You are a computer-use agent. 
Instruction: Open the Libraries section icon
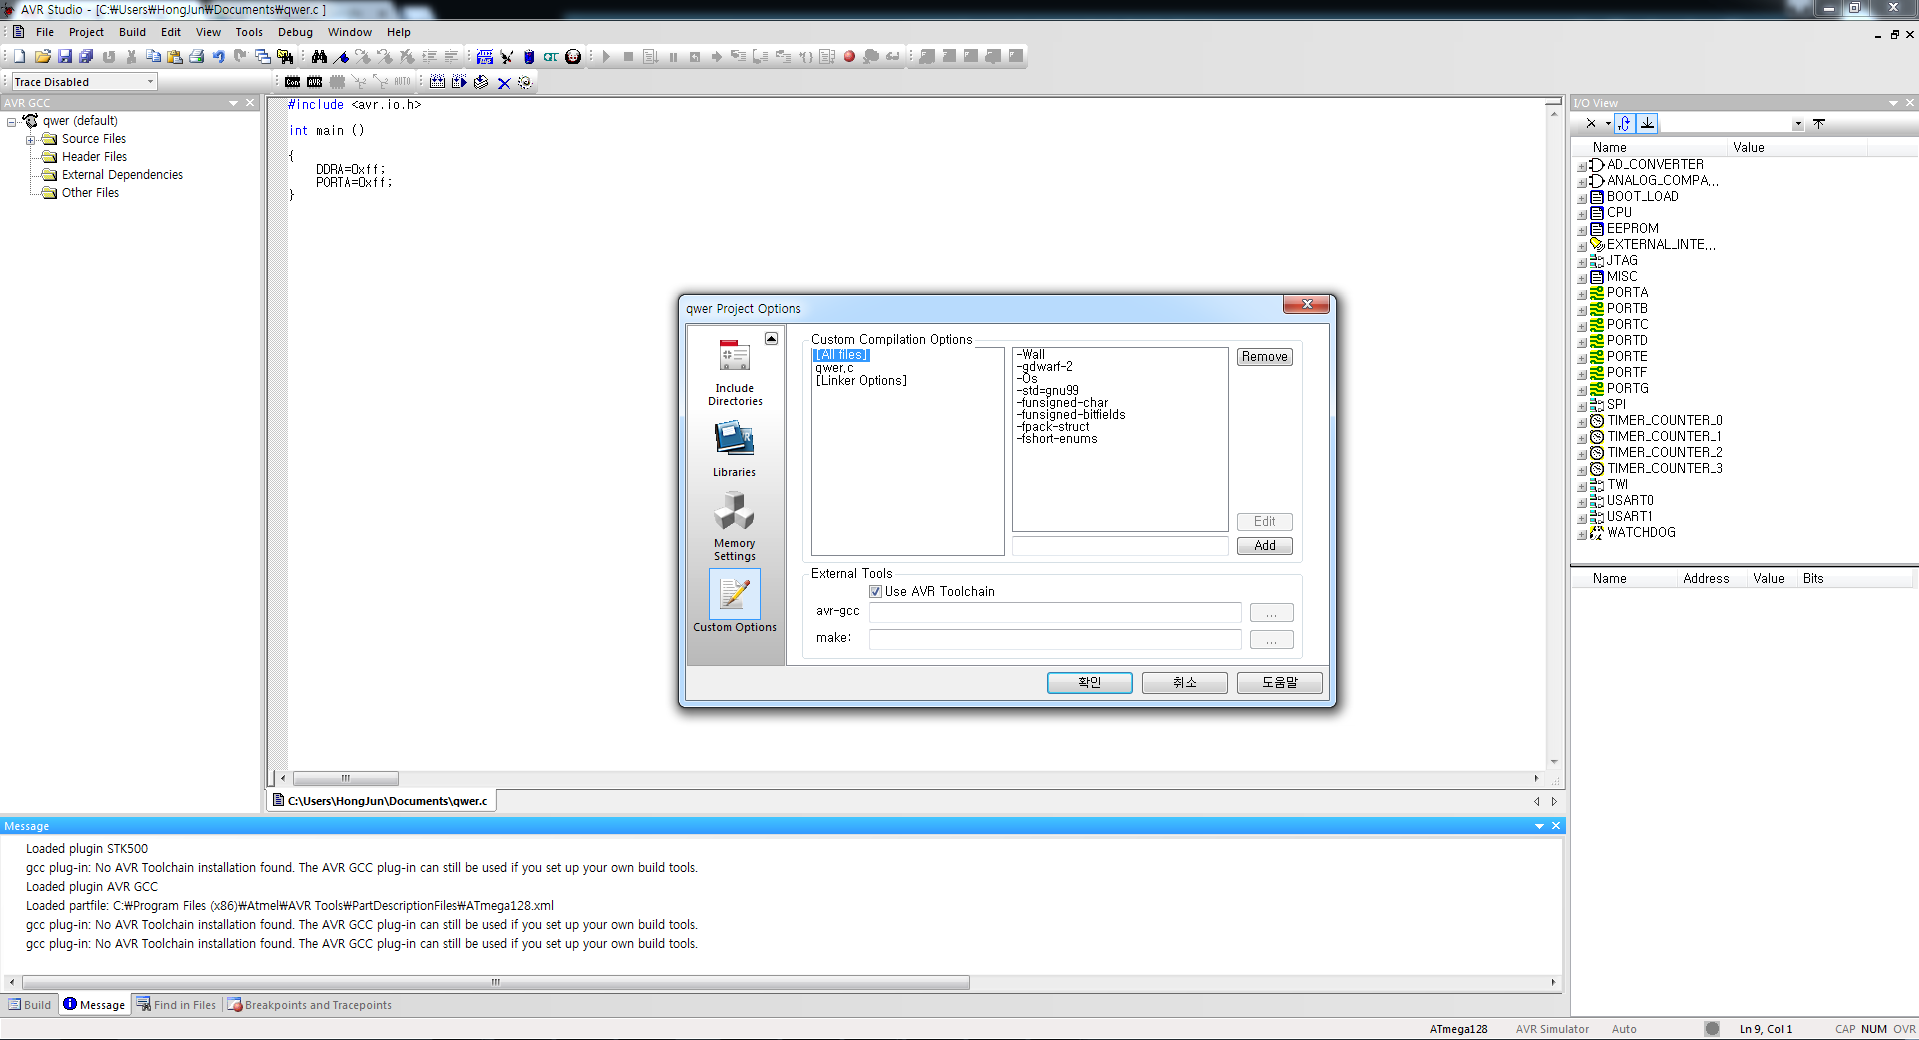click(734, 440)
